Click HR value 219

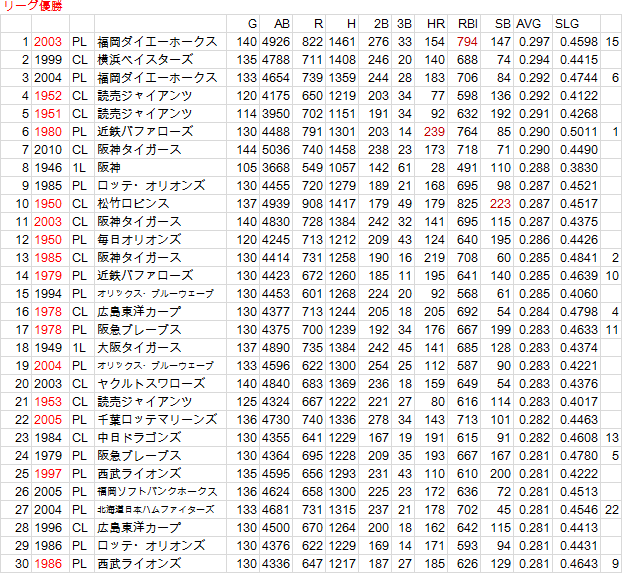[x=434, y=258]
